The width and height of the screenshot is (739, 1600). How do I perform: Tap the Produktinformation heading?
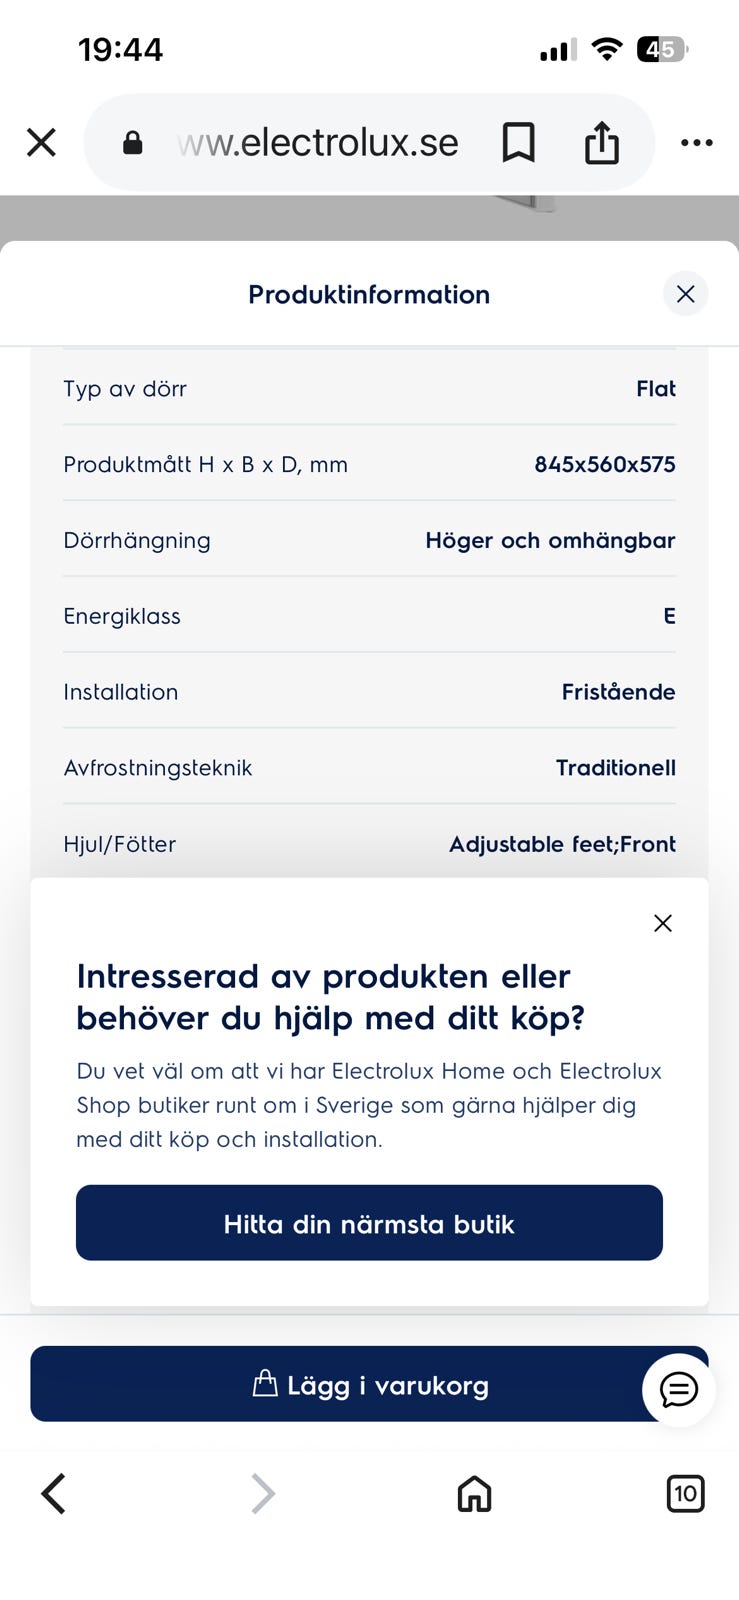pyautogui.click(x=369, y=295)
